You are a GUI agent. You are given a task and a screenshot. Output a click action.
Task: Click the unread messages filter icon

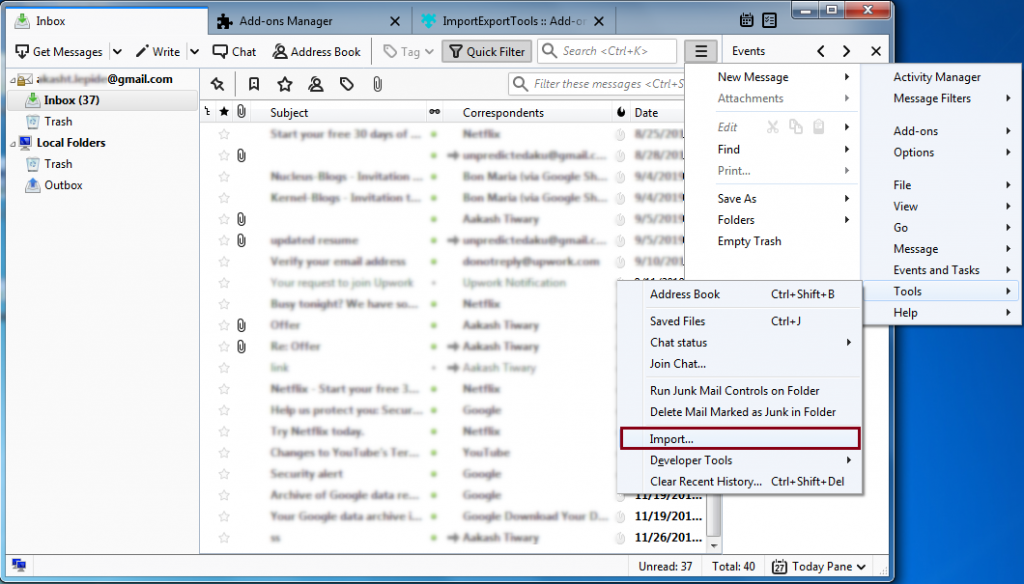tap(254, 84)
